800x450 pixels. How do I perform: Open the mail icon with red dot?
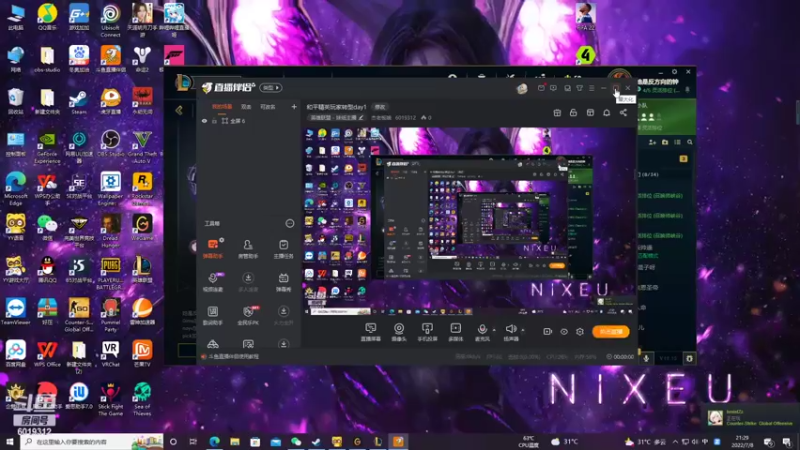[541, 88]
